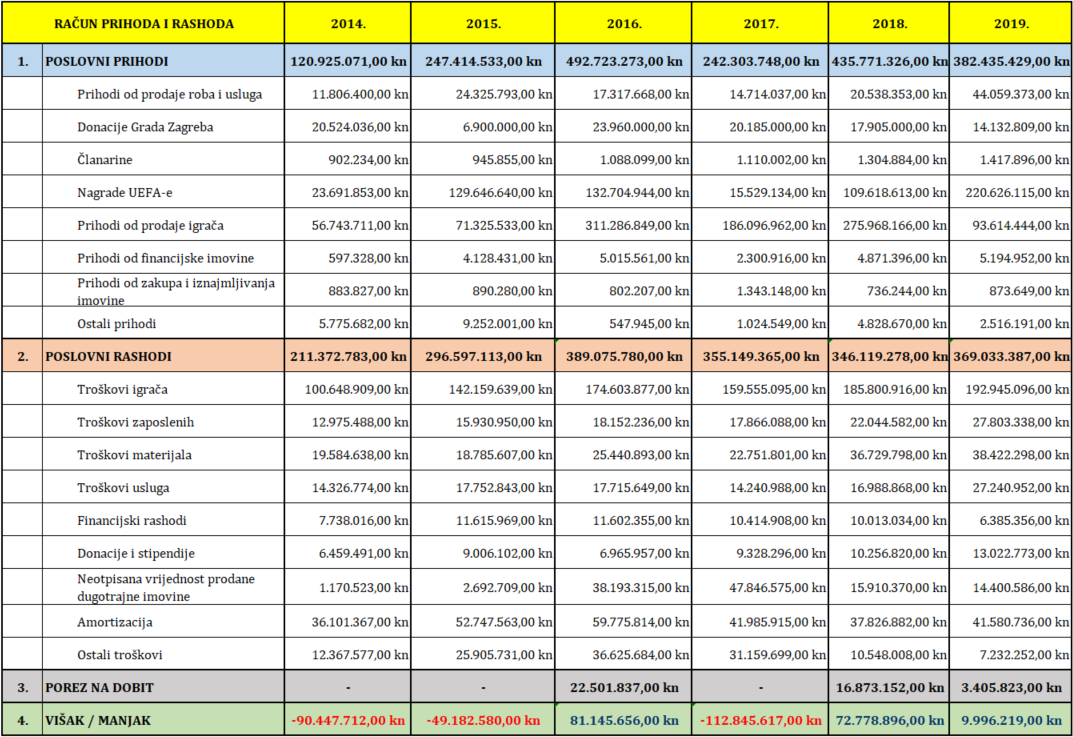Viewport: 1073px width, 737px height.
Task: Click 'Financijski rashodi' row label
Action: pyautogui.click(x=131, y=521)
